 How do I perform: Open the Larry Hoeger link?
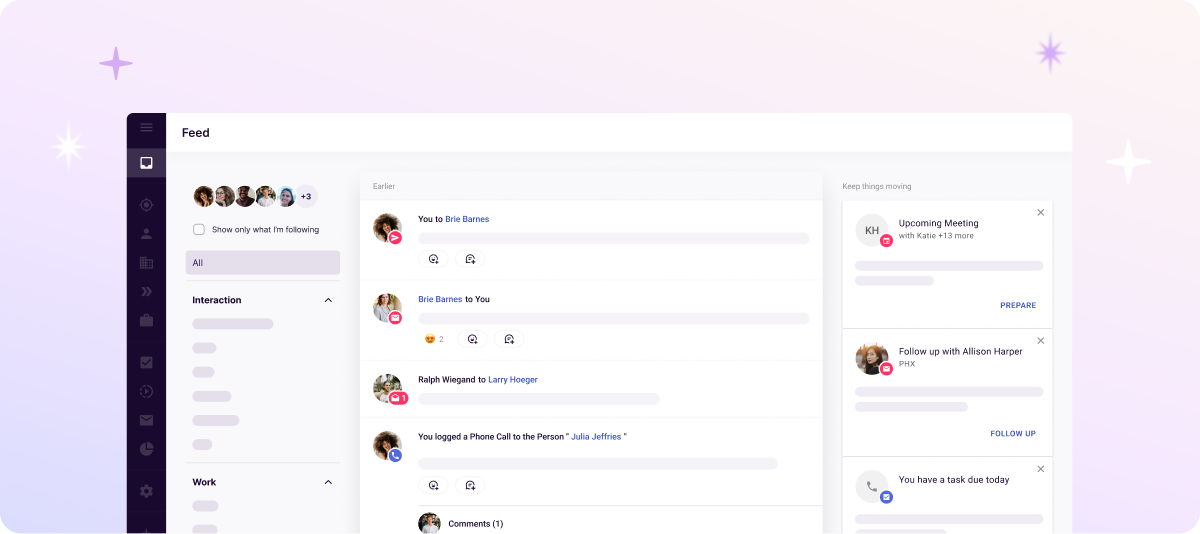pos(512,379)
